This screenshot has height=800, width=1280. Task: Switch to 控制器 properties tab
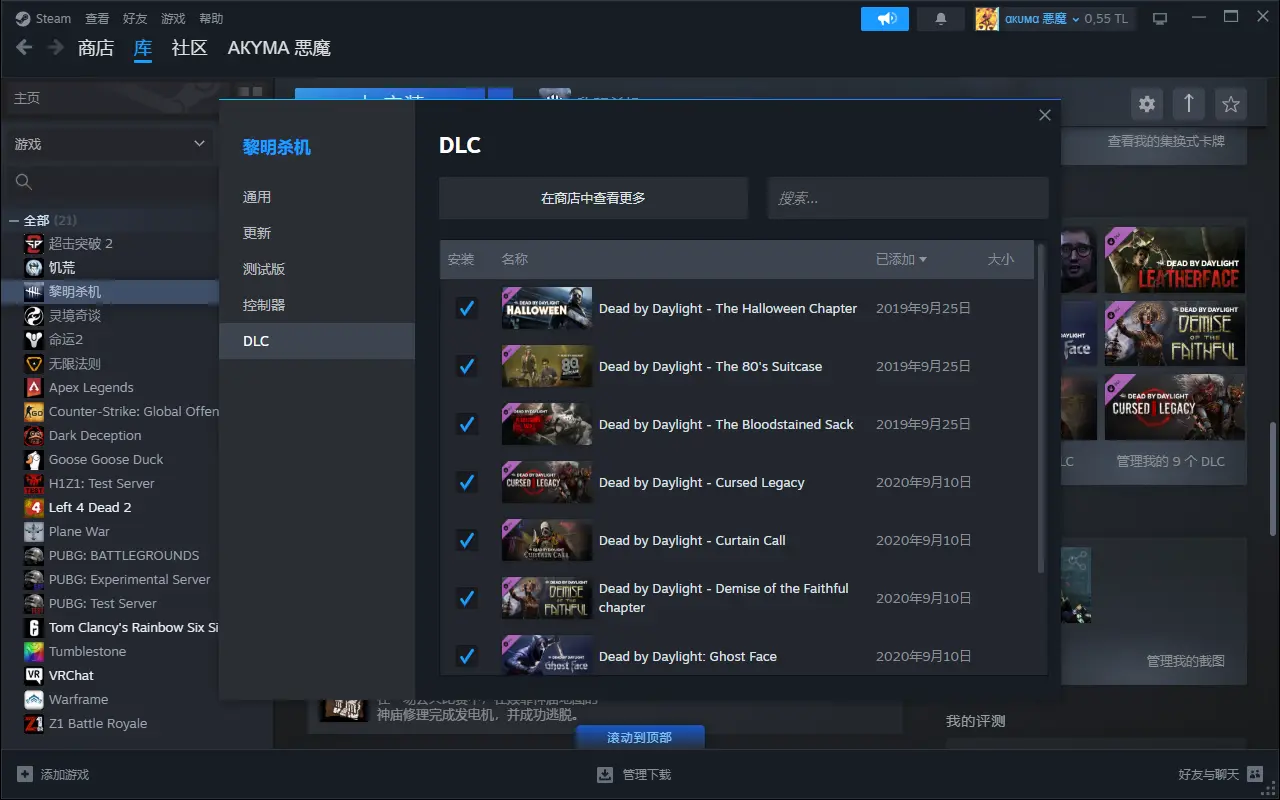coord(317,305)
